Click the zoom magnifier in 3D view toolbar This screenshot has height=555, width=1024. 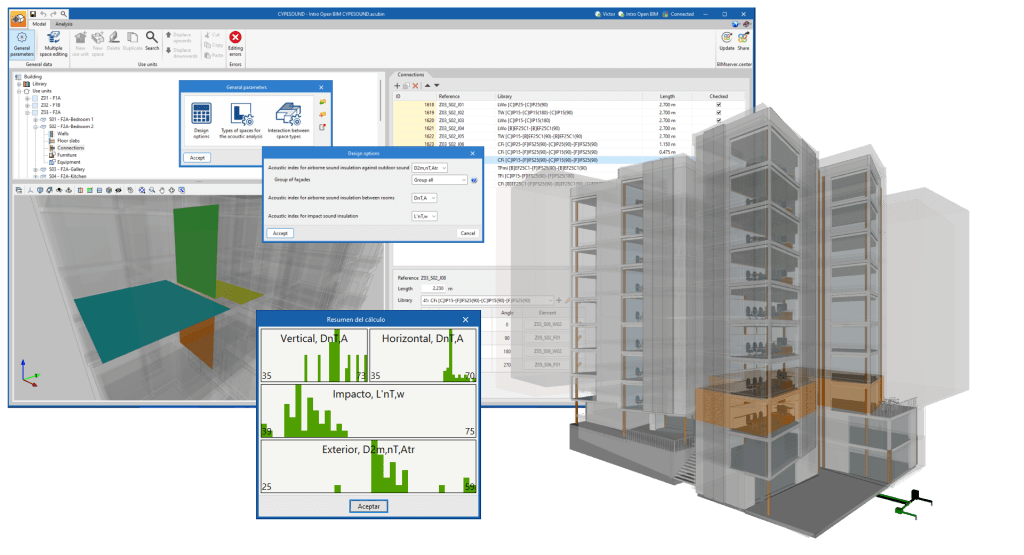(152, 190)
